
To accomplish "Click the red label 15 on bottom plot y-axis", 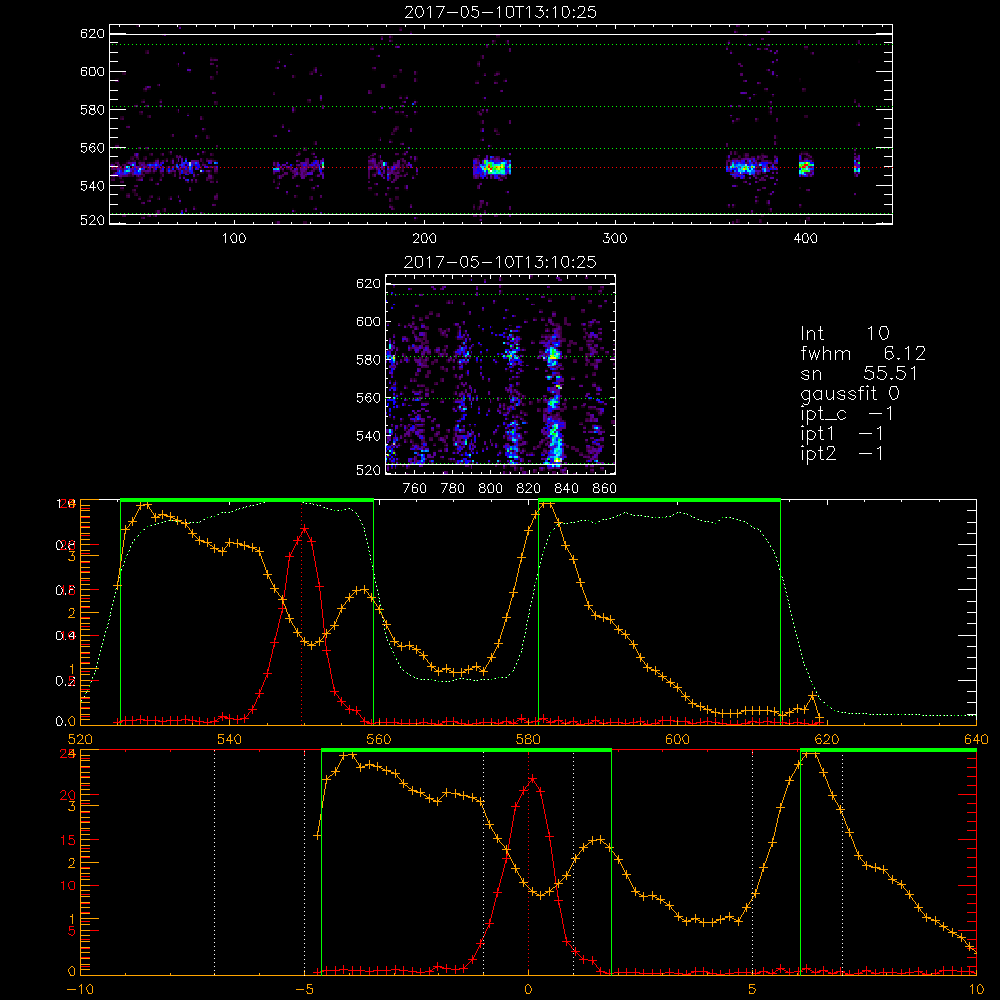I will tap(68, 841).
